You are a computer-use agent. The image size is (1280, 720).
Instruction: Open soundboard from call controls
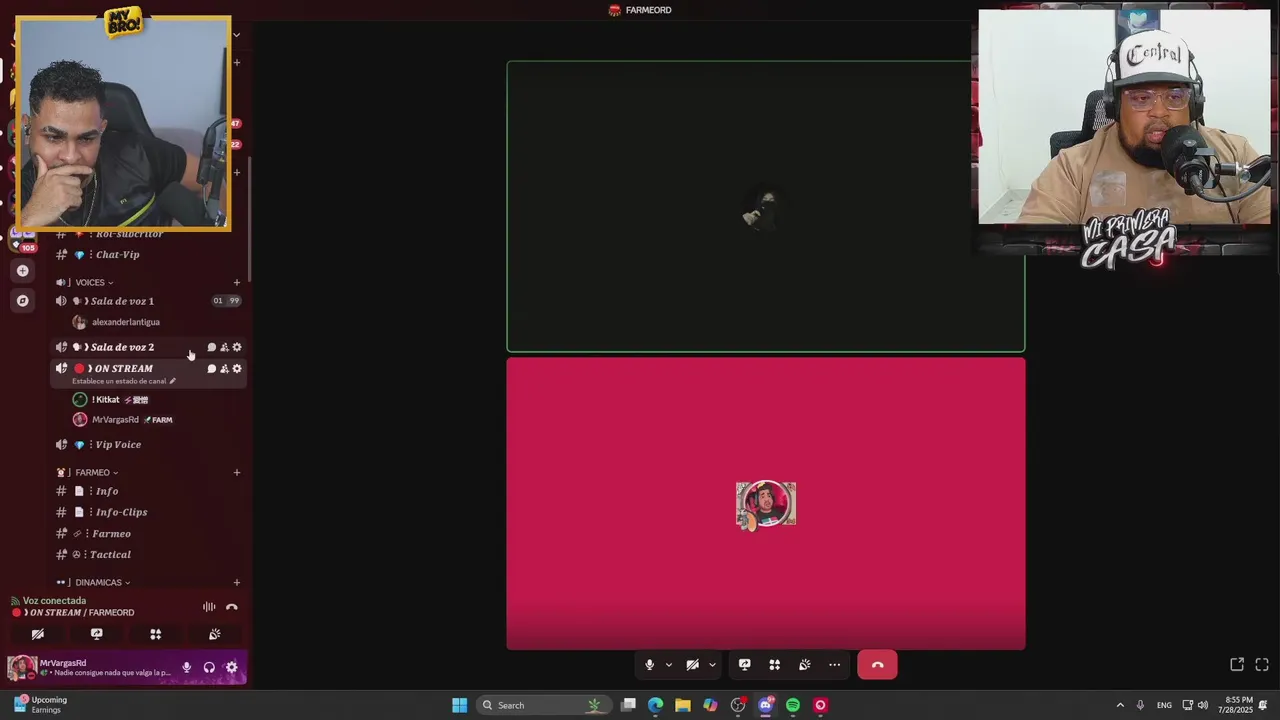coord(805,665)
